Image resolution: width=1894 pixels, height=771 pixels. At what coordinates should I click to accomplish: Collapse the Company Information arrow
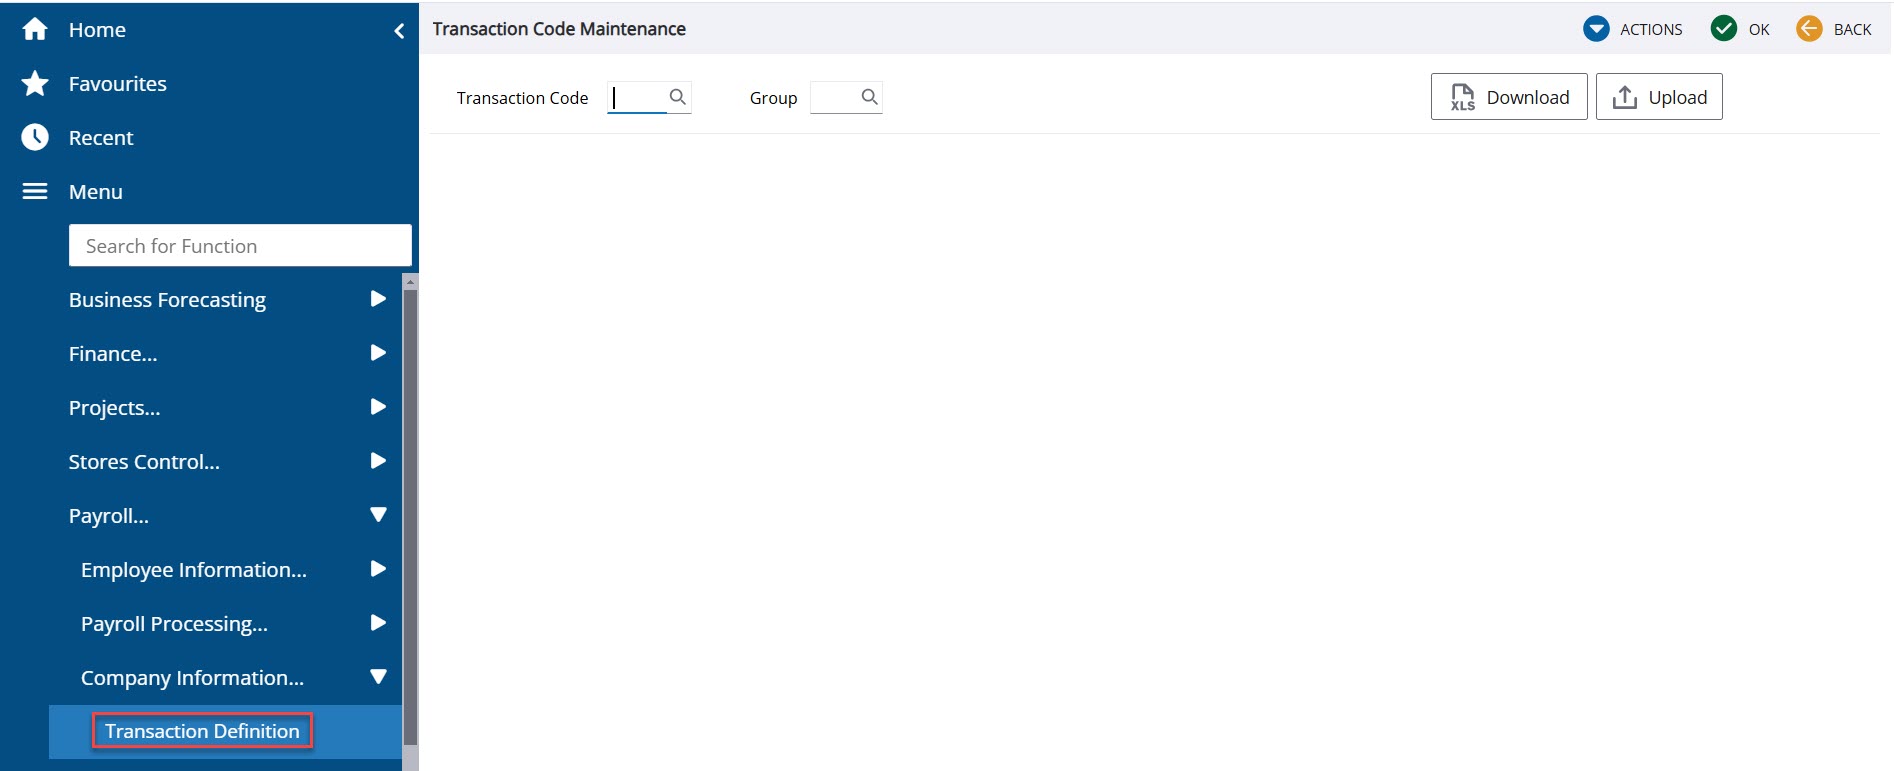tap(378, 677)
